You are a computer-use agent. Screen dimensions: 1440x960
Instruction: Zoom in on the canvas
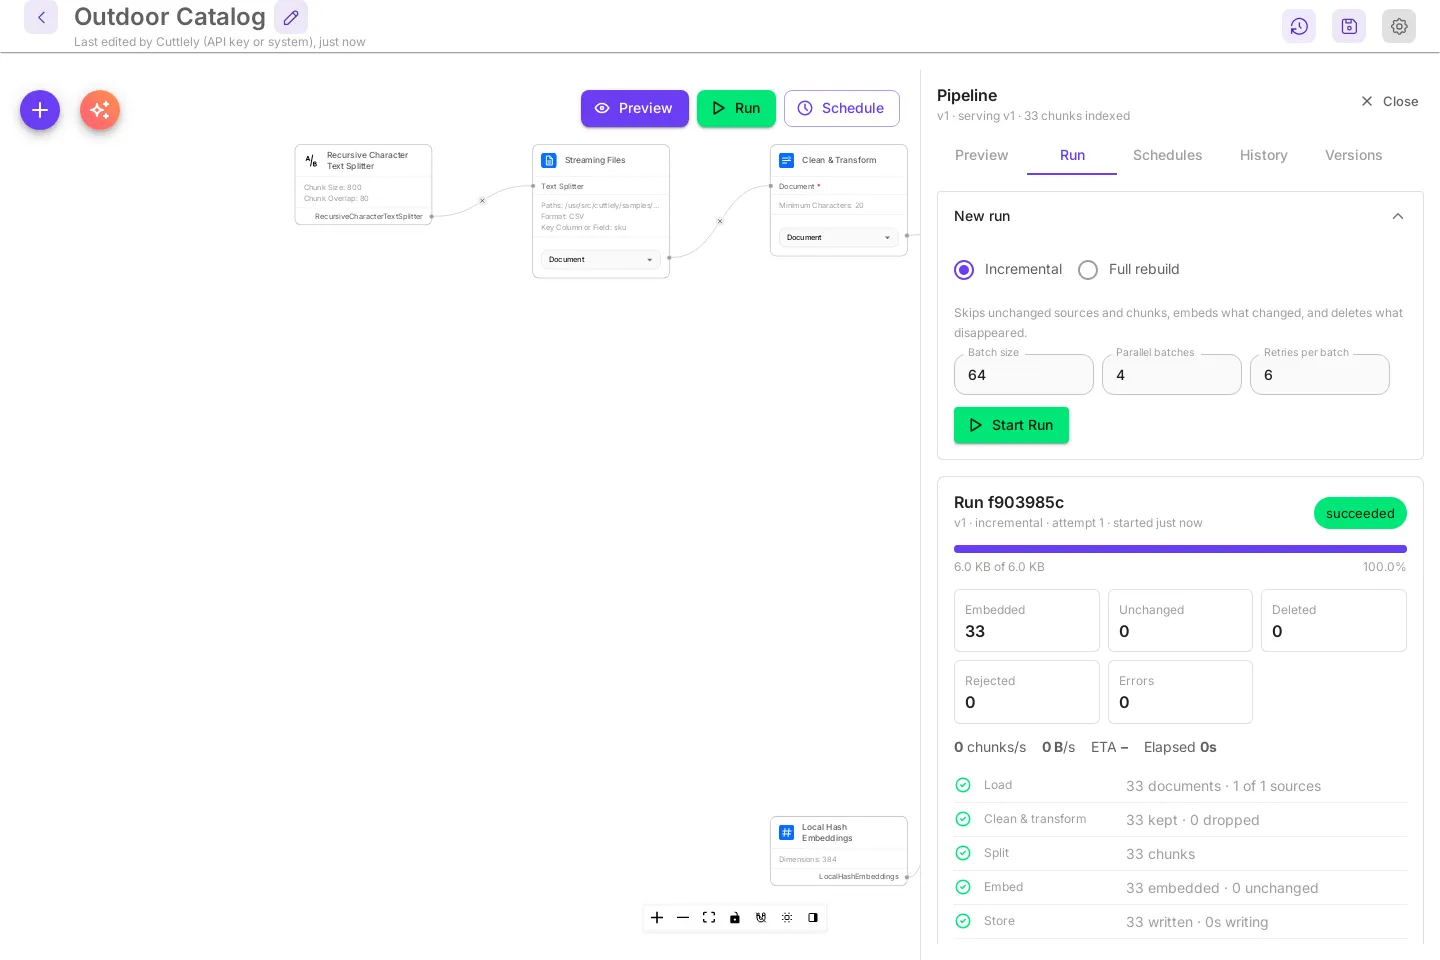pos(657,917)
